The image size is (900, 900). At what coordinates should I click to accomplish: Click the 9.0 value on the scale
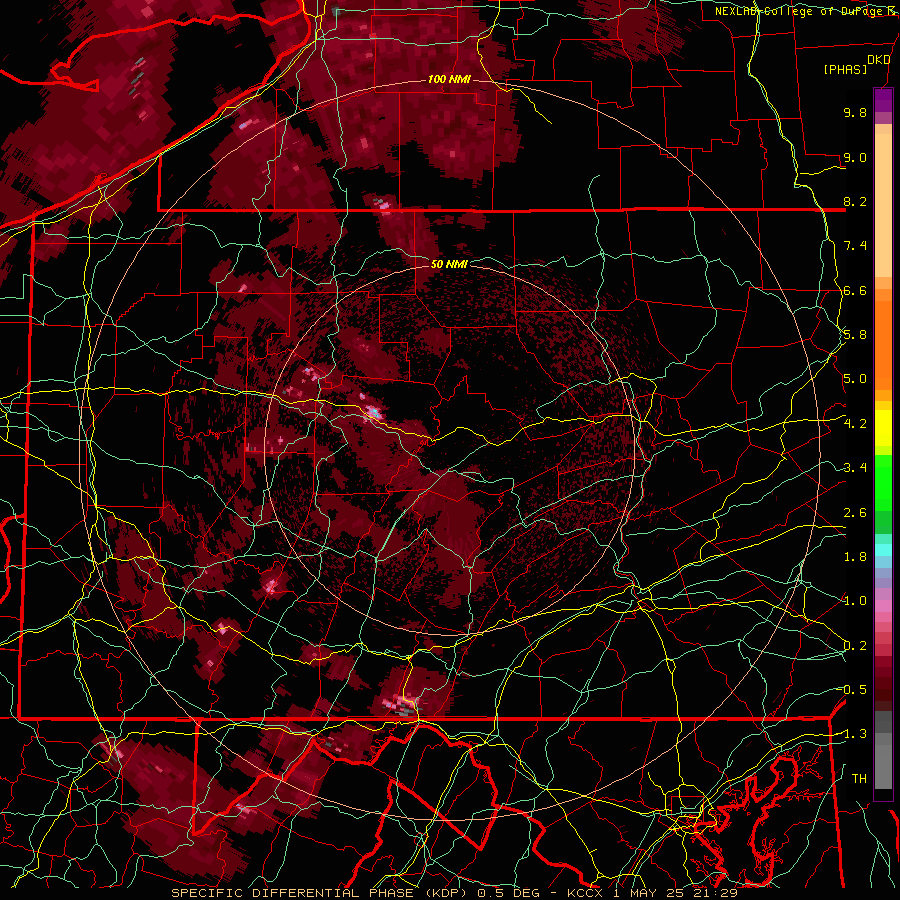pyautogui.click(x=855, y=157)
